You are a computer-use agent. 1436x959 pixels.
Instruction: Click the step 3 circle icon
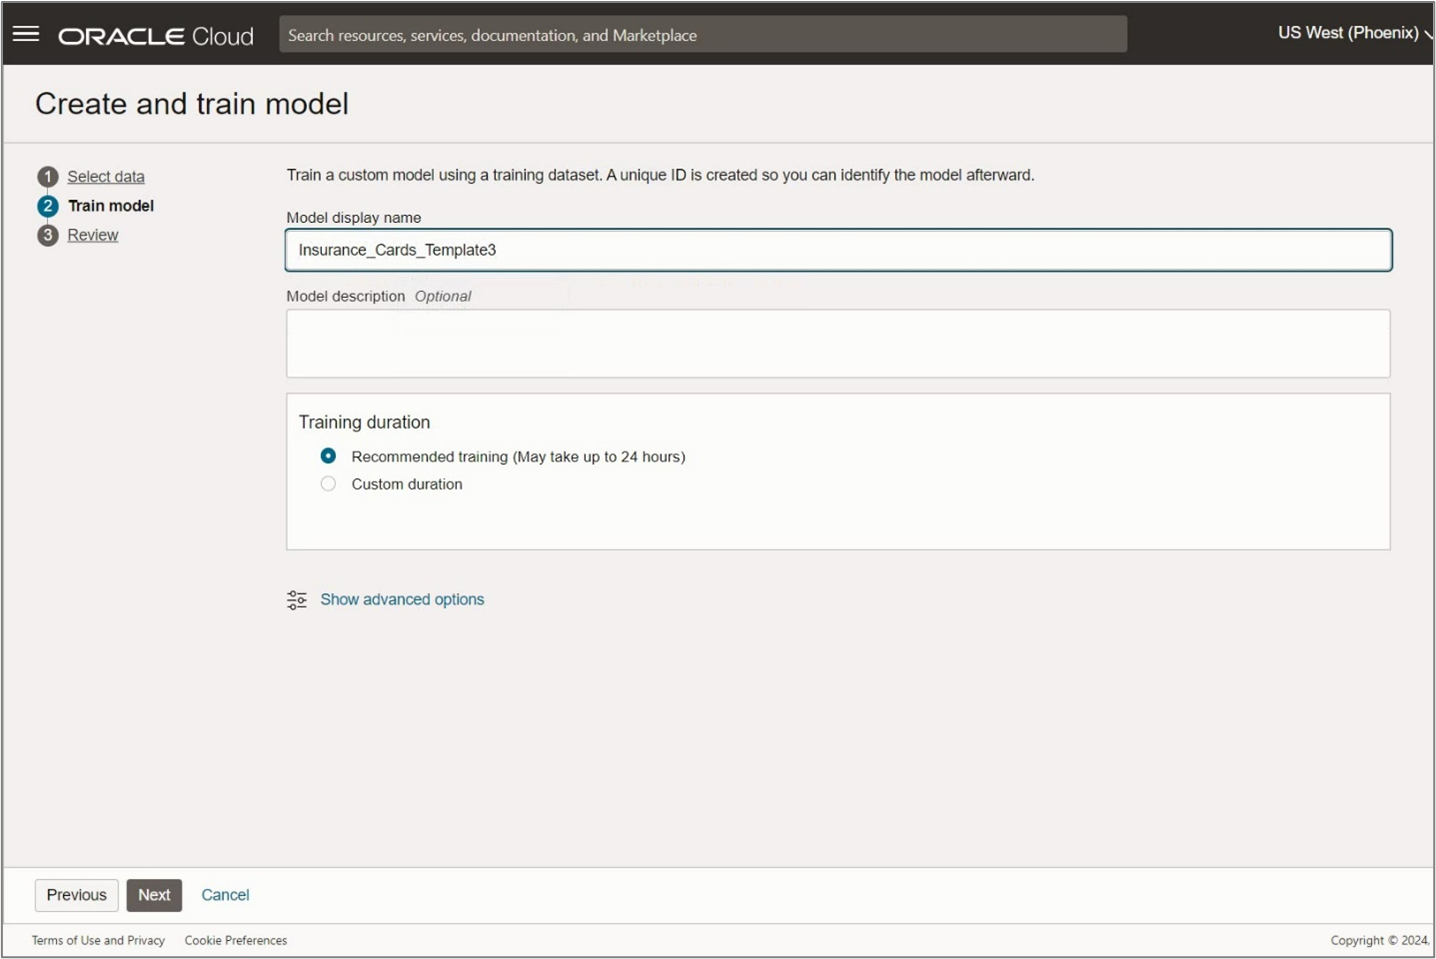(x=47, y=235)
